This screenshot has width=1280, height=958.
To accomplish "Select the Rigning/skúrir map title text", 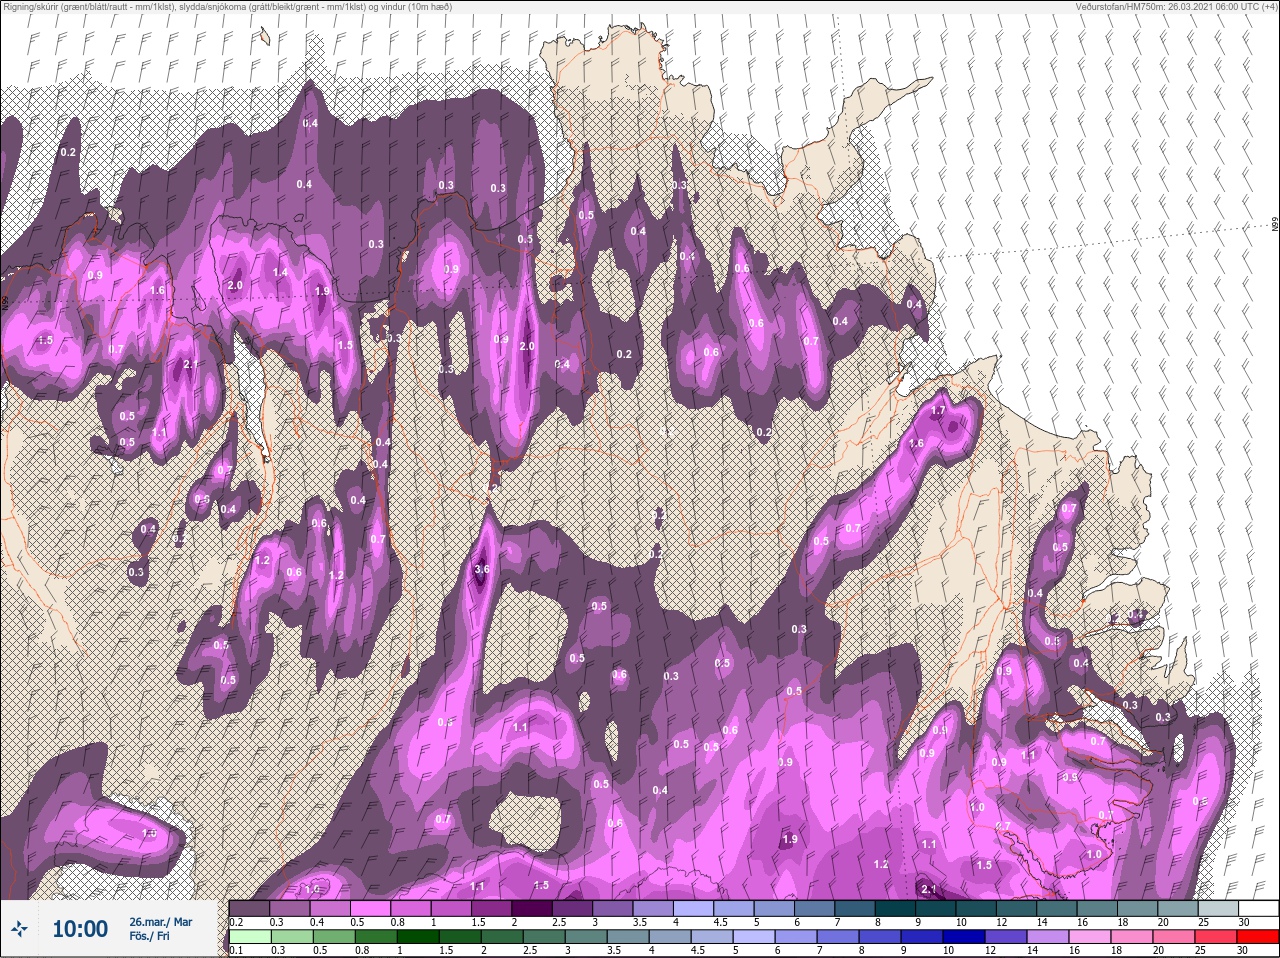I will [227, 7].
